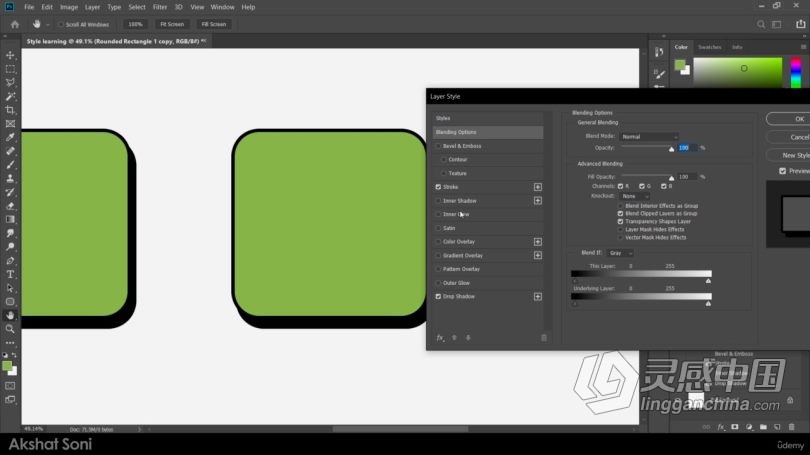
Task: Open the Filter menu
Action: pyautogui.click(x=160, y=7)
